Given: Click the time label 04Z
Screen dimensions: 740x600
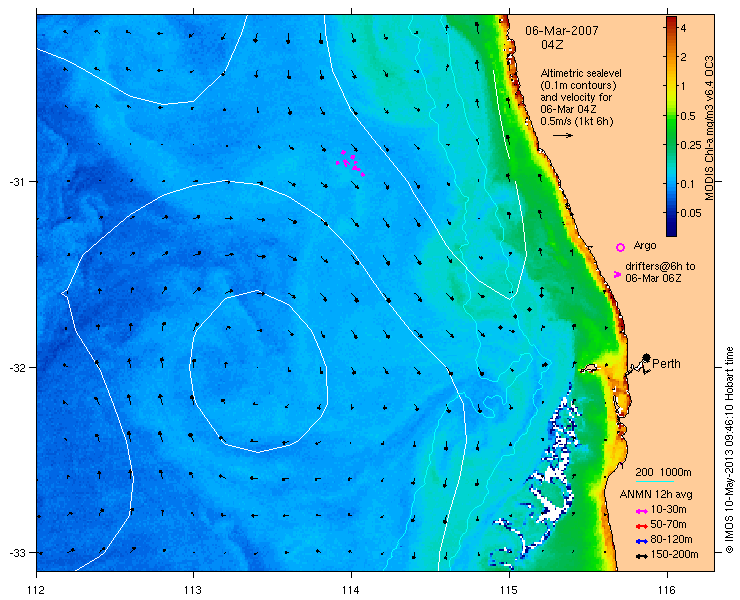Looking at the screenshot, I should click(552, 45).
